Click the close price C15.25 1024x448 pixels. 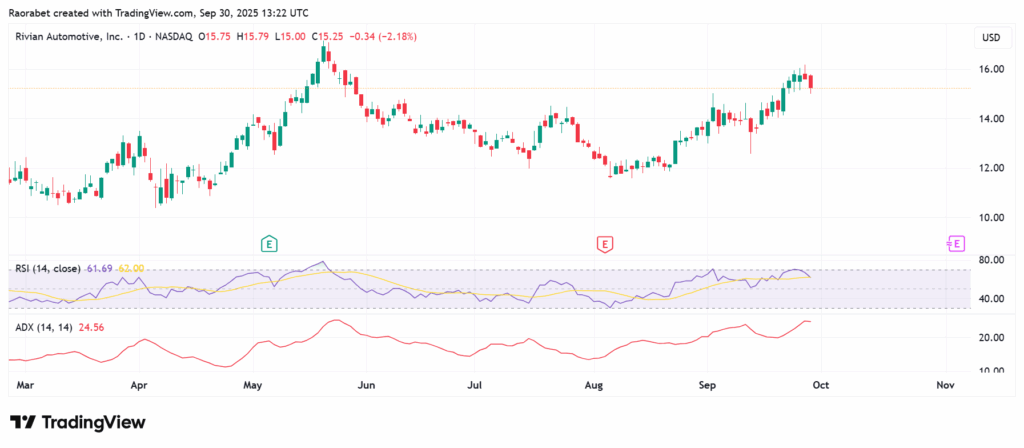tap(328, 37)
